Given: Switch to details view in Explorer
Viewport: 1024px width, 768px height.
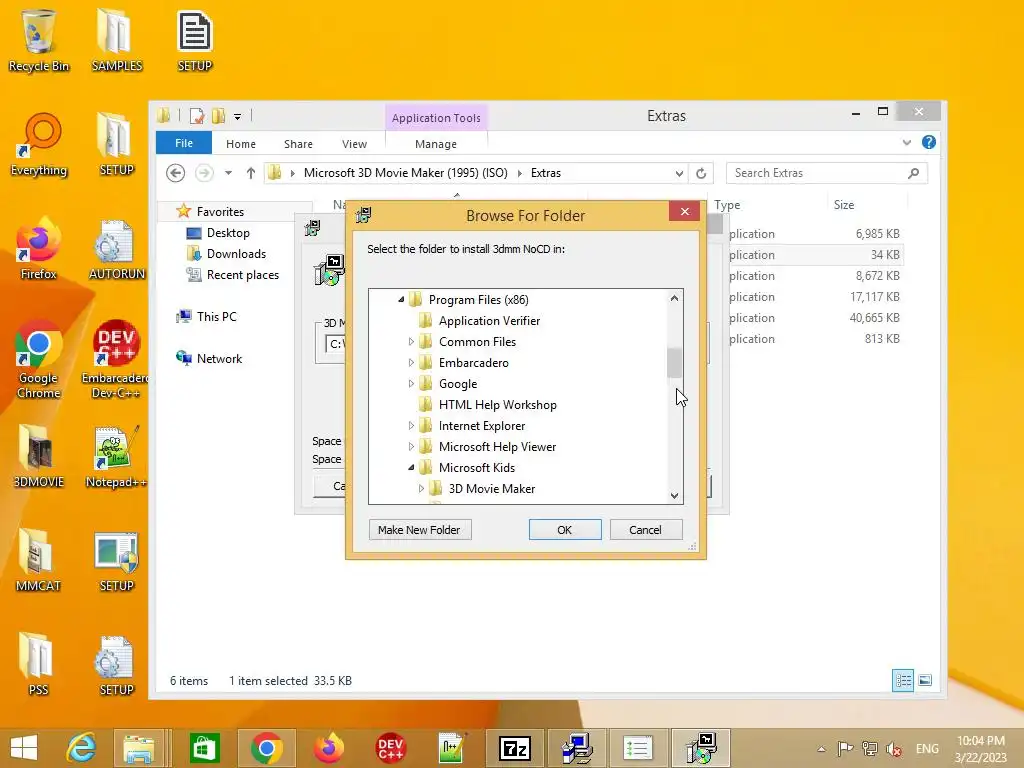Looking at the screenshot, I should pyautogui.click(x=903, y=680).
